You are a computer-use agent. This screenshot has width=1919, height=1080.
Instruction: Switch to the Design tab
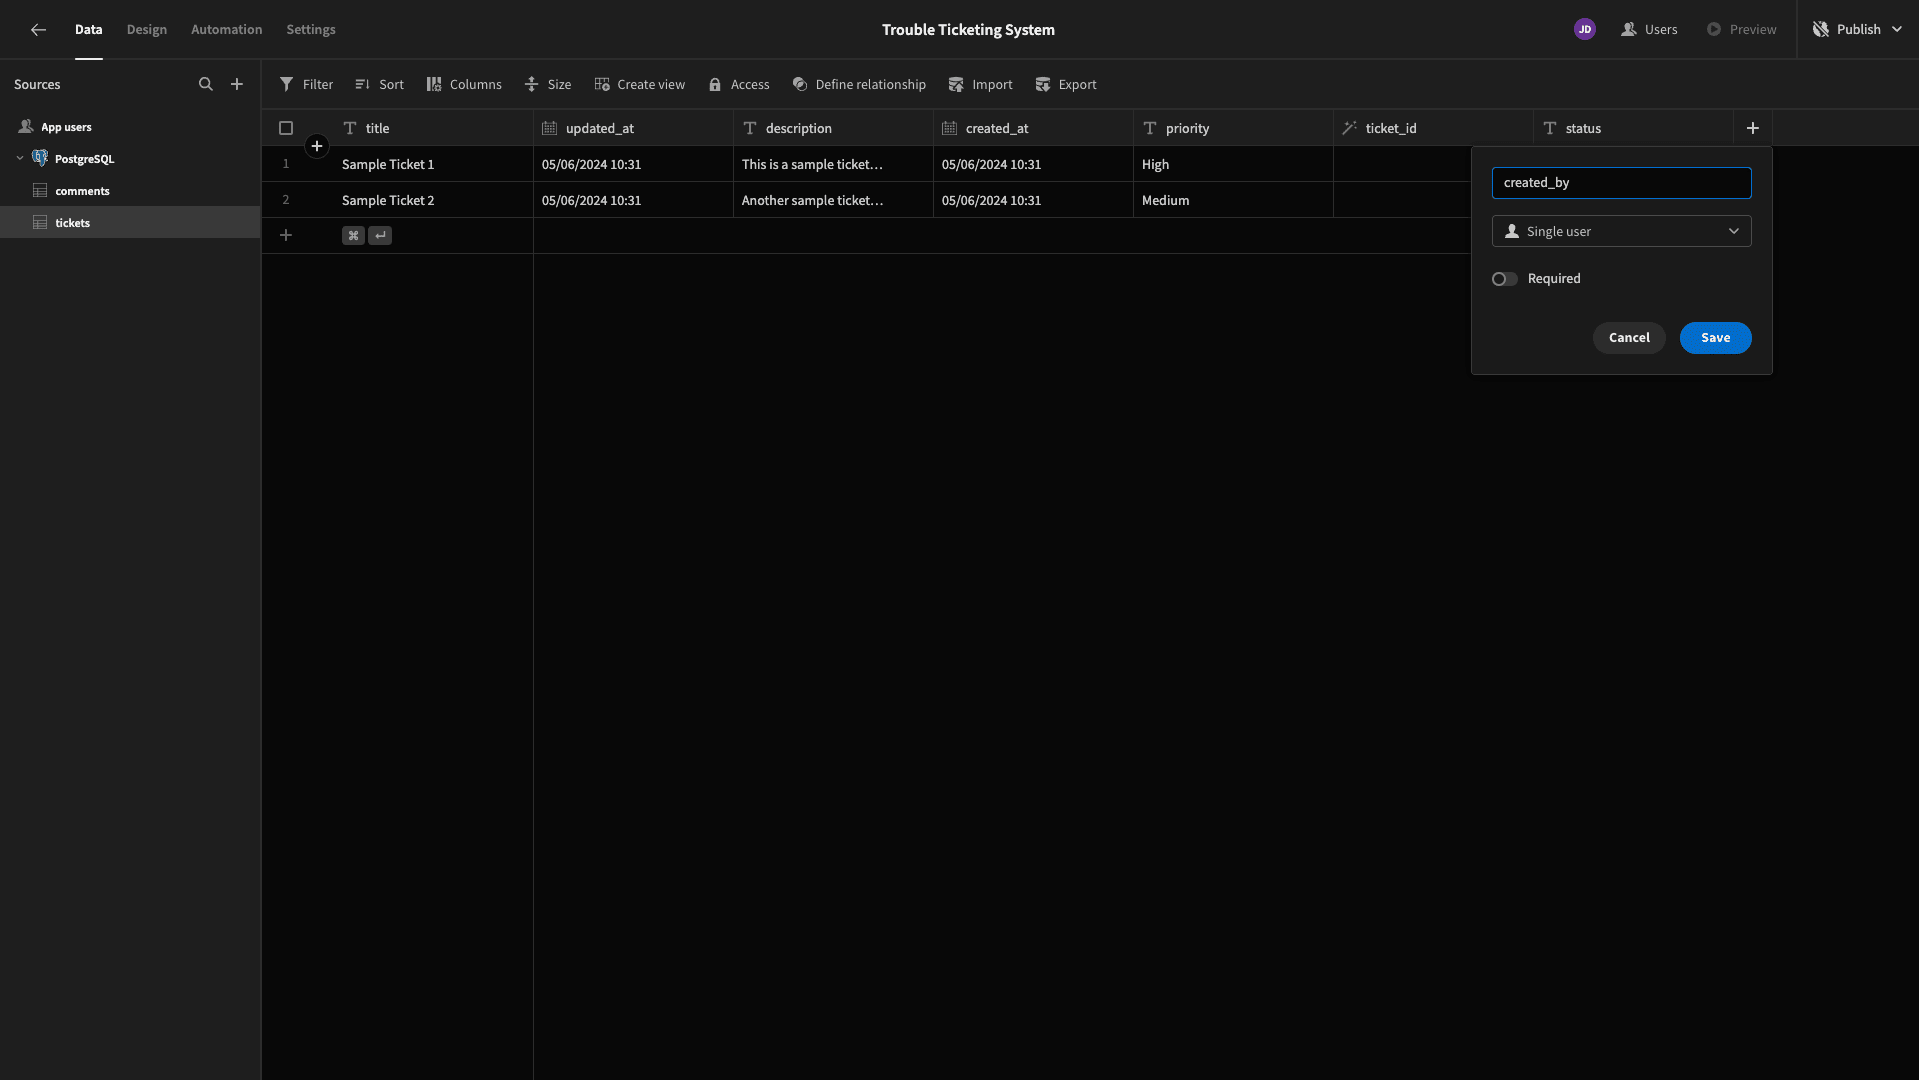[x=147, y=30]
